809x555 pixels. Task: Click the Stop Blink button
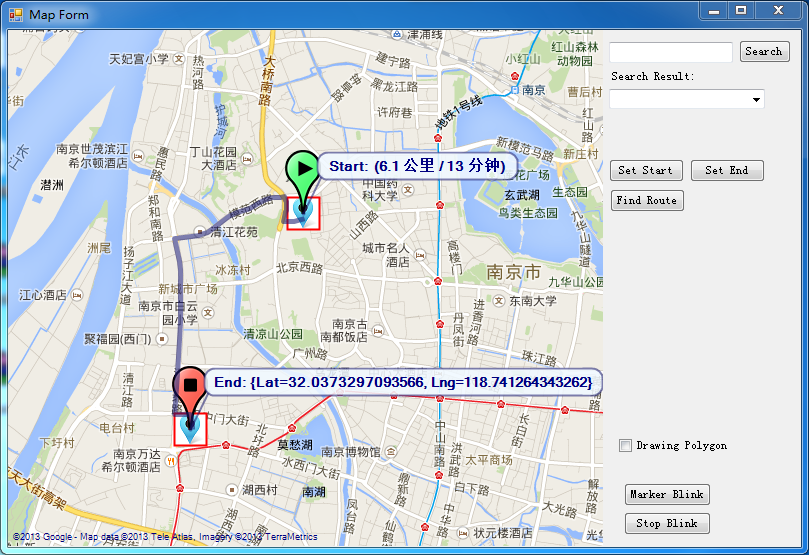pyautogui.click(x=667, y=523)
